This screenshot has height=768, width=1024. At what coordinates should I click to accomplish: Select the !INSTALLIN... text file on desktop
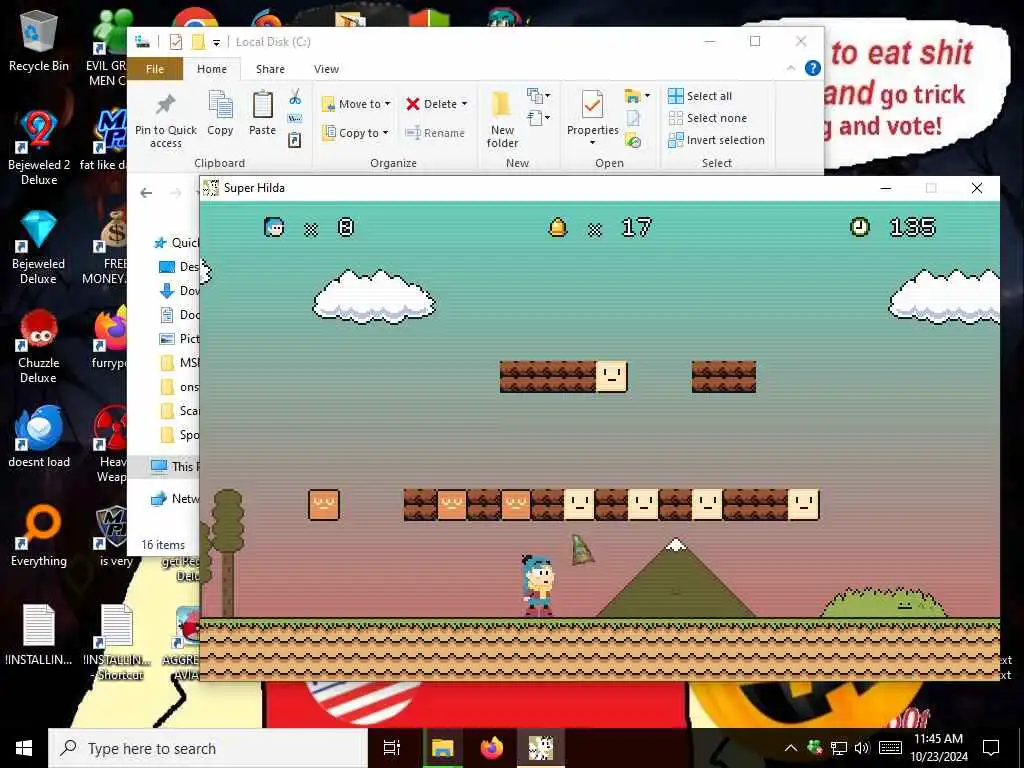click(39, 635)
